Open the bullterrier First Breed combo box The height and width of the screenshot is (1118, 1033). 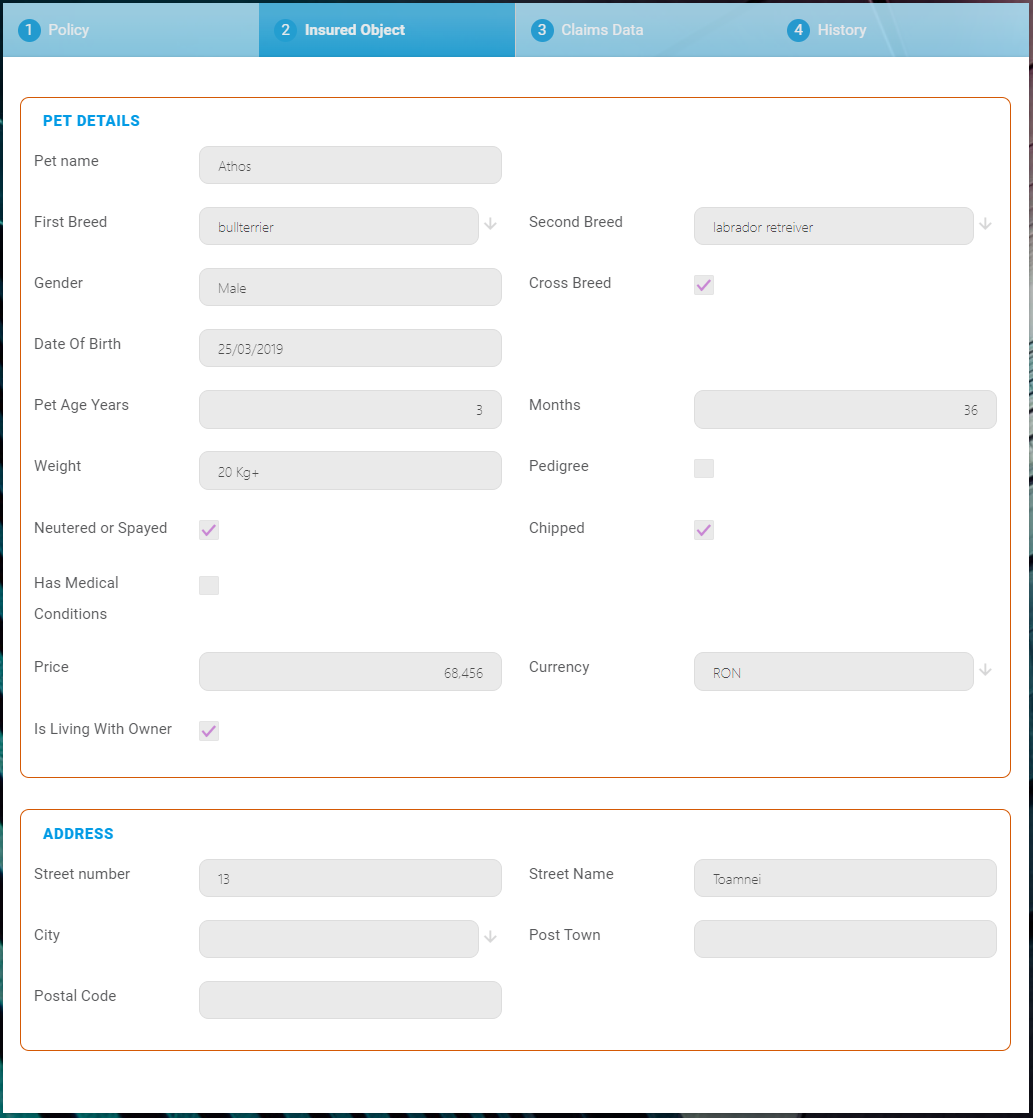point(338,226)
